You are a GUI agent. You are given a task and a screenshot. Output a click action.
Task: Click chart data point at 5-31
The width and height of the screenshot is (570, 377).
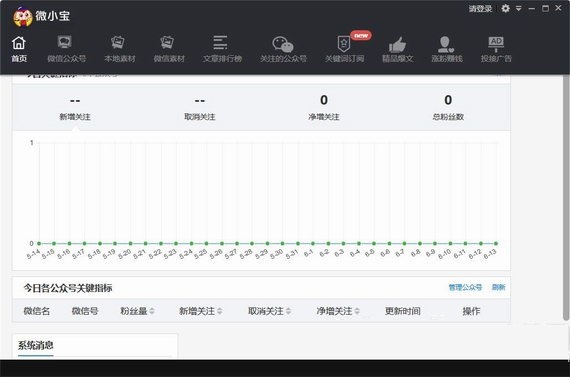(x=298, y=244)
